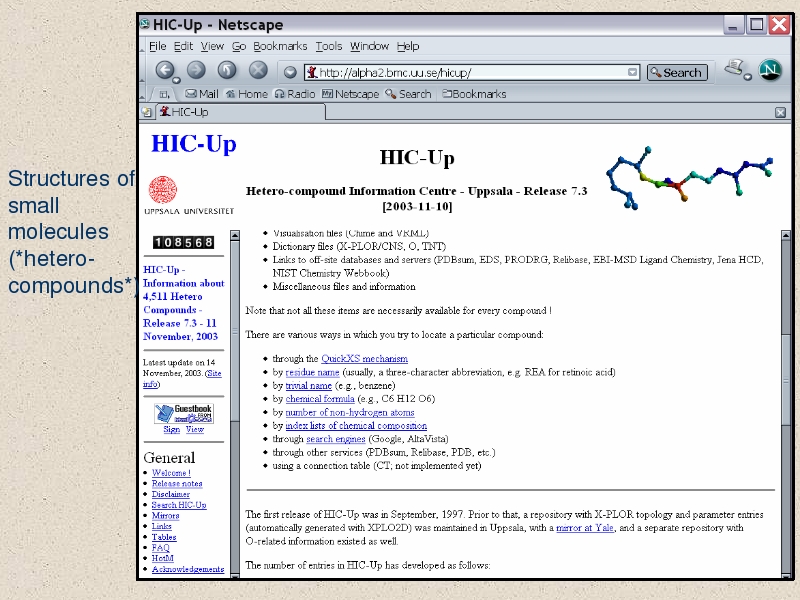Open the Edit menu
Screen dimensions: 800x600
coord(183,46)
